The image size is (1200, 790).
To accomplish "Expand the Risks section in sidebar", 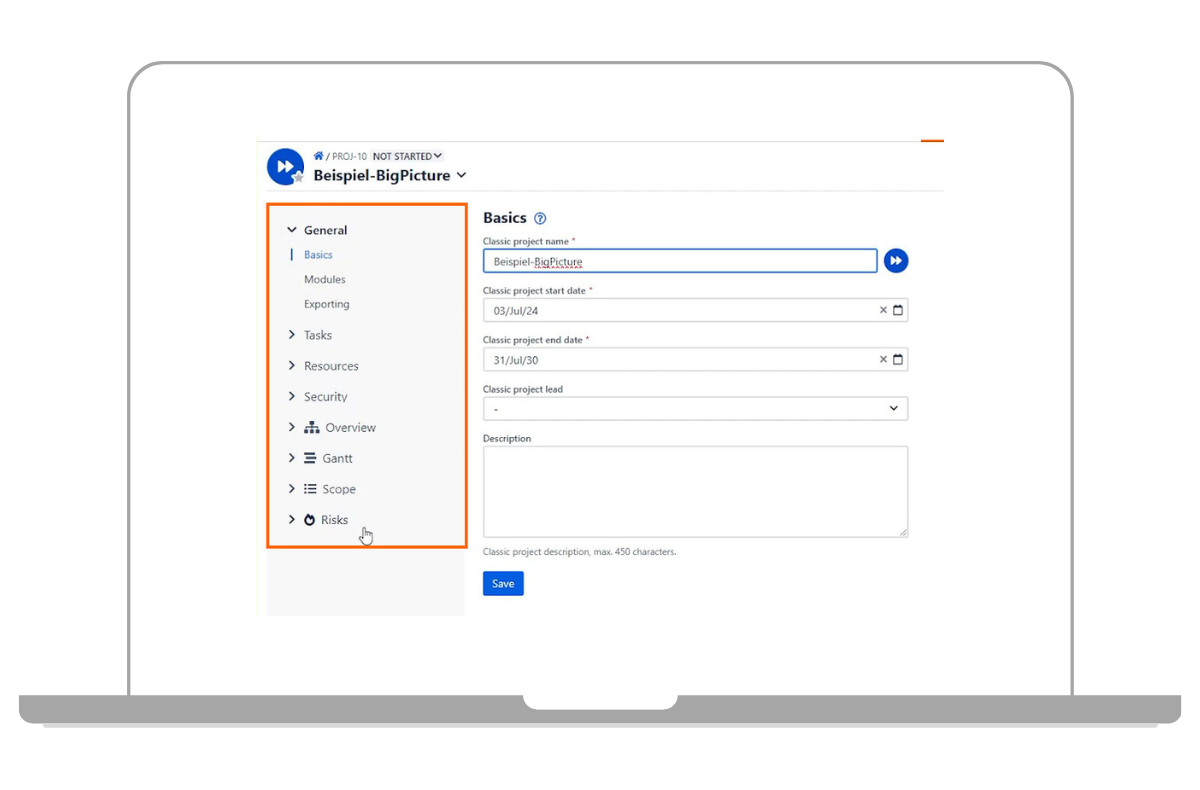I will click(292, 520).
